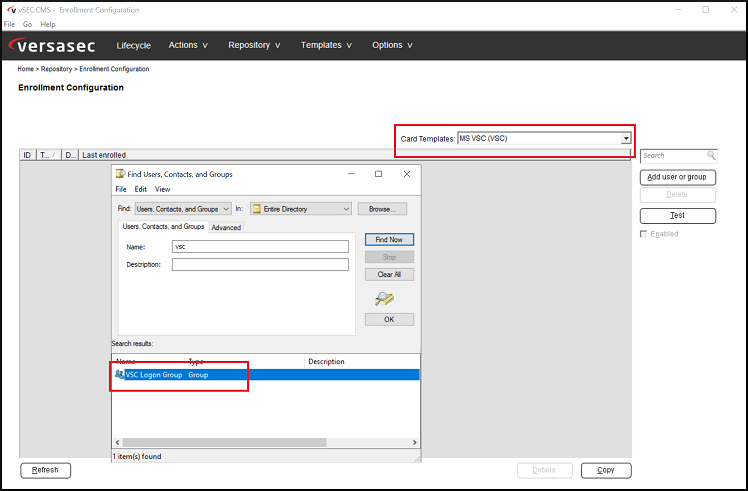Open the In Entire Directory dropdown
748x491 pixels.
point(301,209)
